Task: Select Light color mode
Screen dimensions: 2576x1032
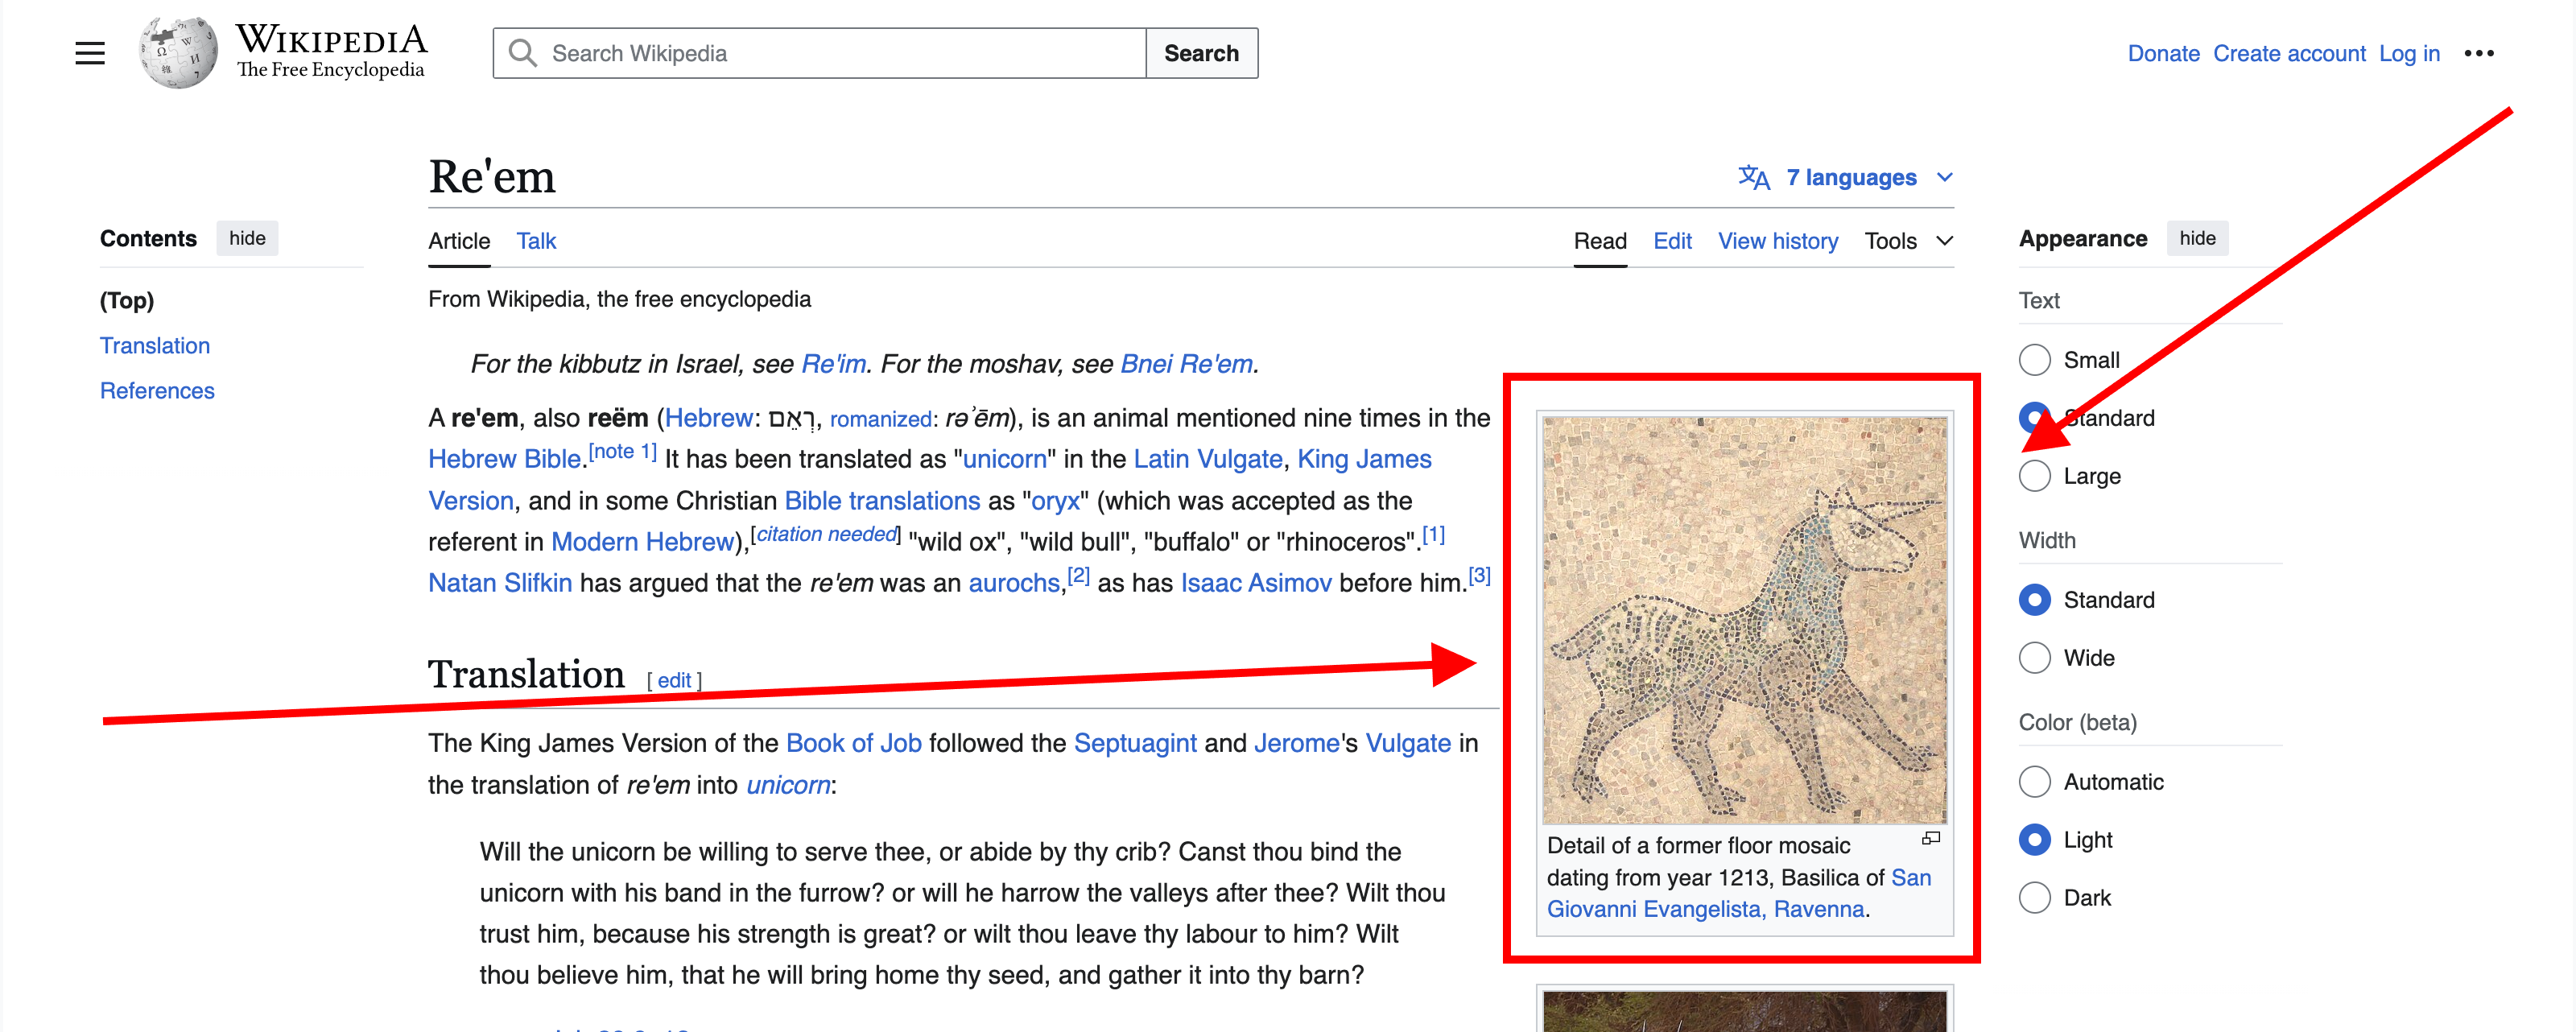Action: click(2034, 840)
